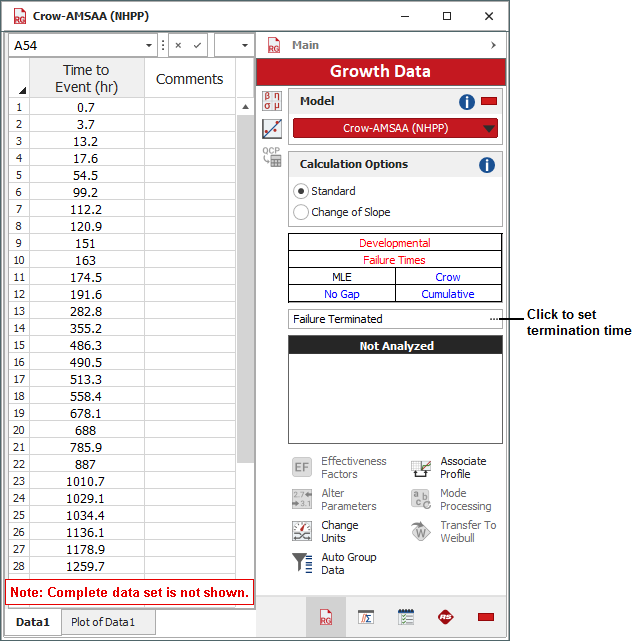Viewport: 635px width, 641px height.
Task: Click the red swatch beside Model
Action: coord(489,102)
